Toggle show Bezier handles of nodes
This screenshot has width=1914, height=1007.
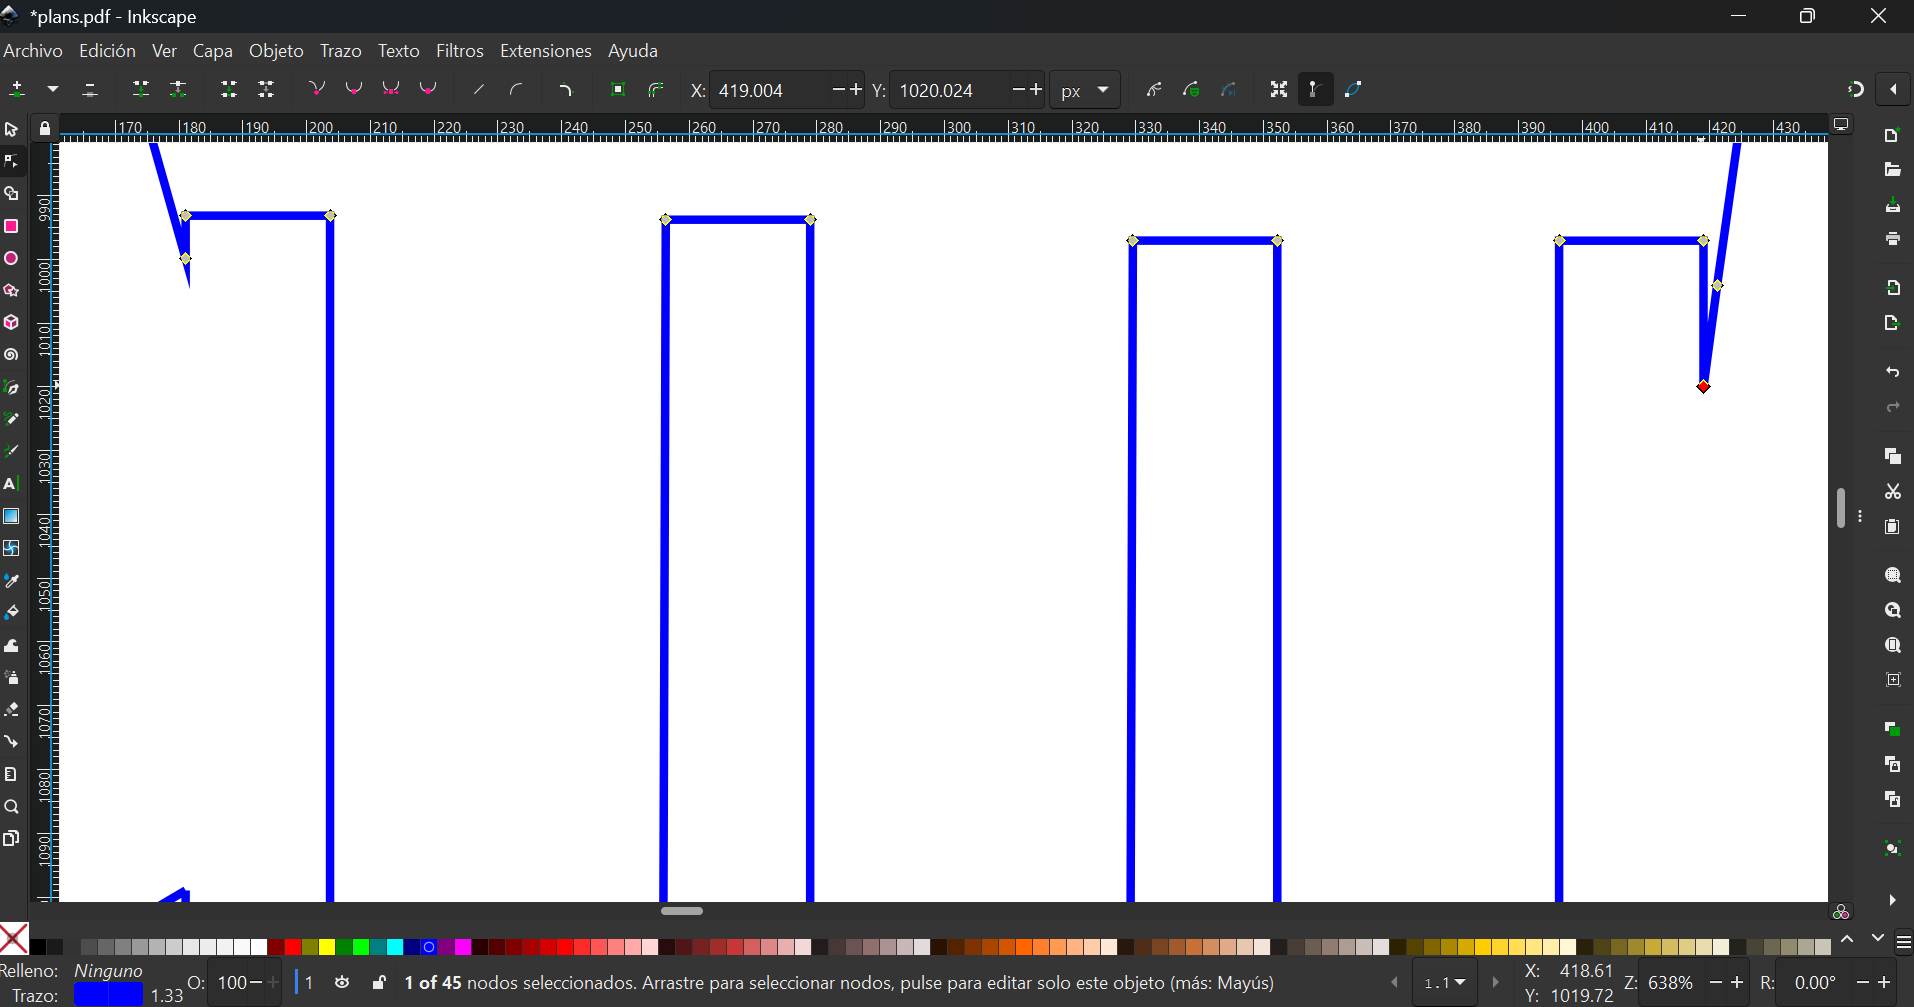tap(1315, 89)
